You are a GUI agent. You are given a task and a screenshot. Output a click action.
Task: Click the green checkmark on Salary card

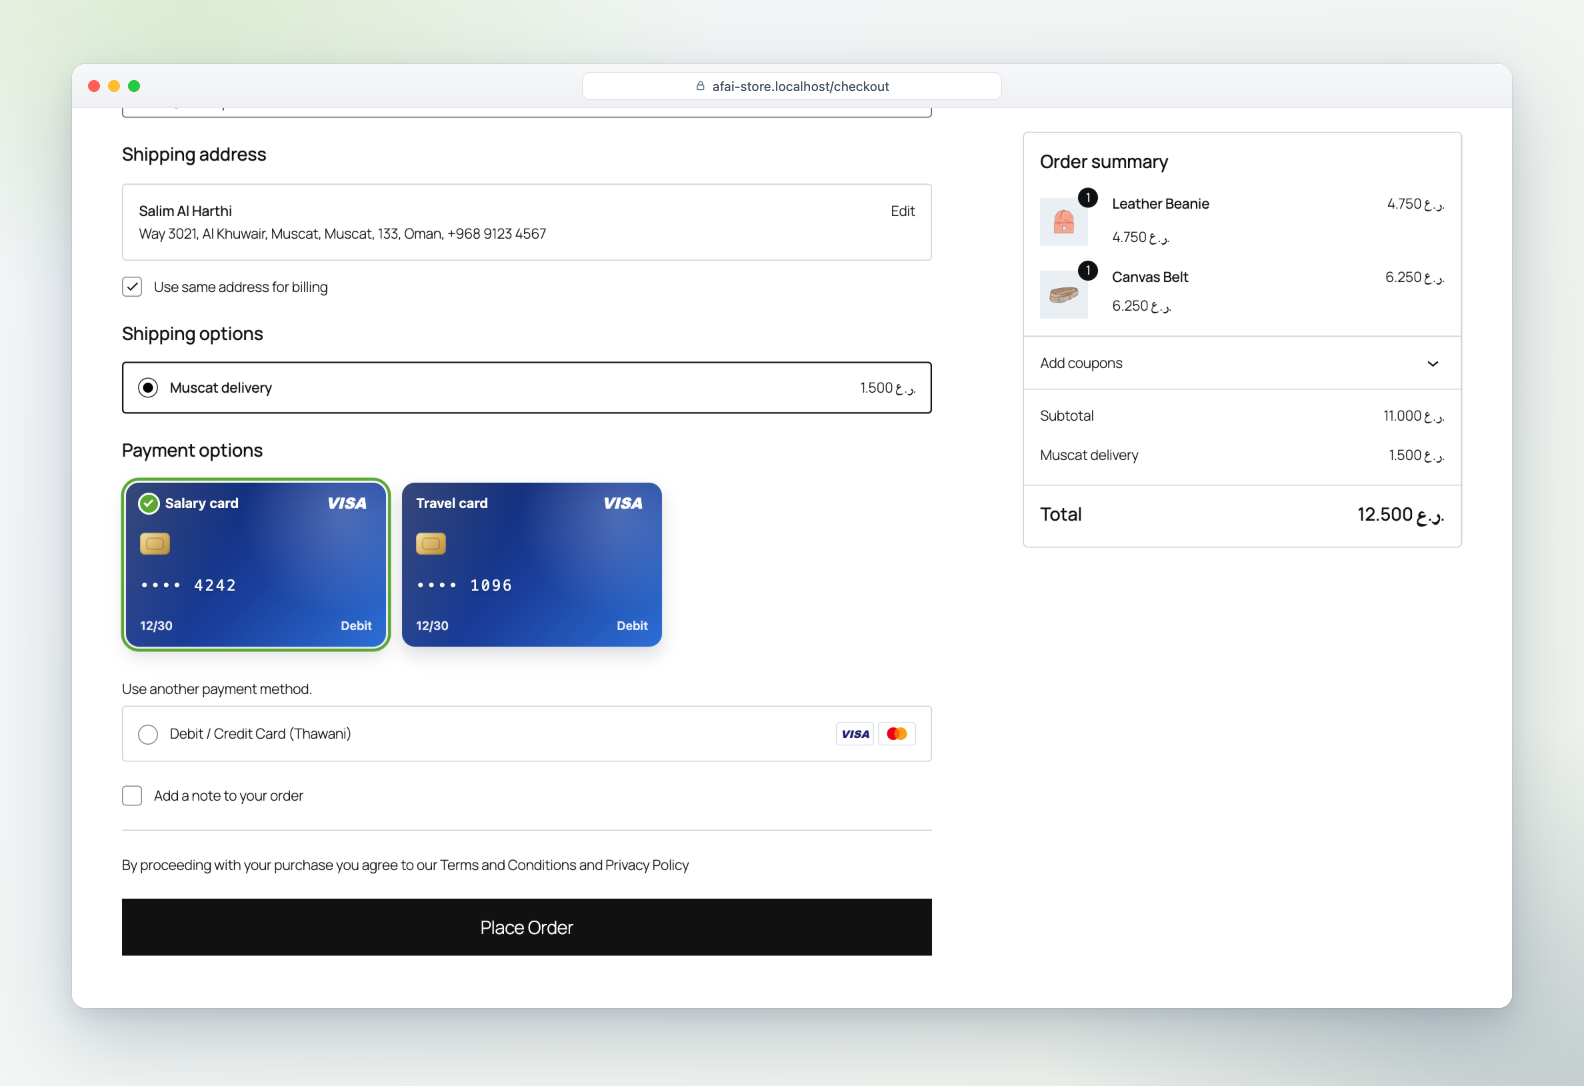pos(149,503)
